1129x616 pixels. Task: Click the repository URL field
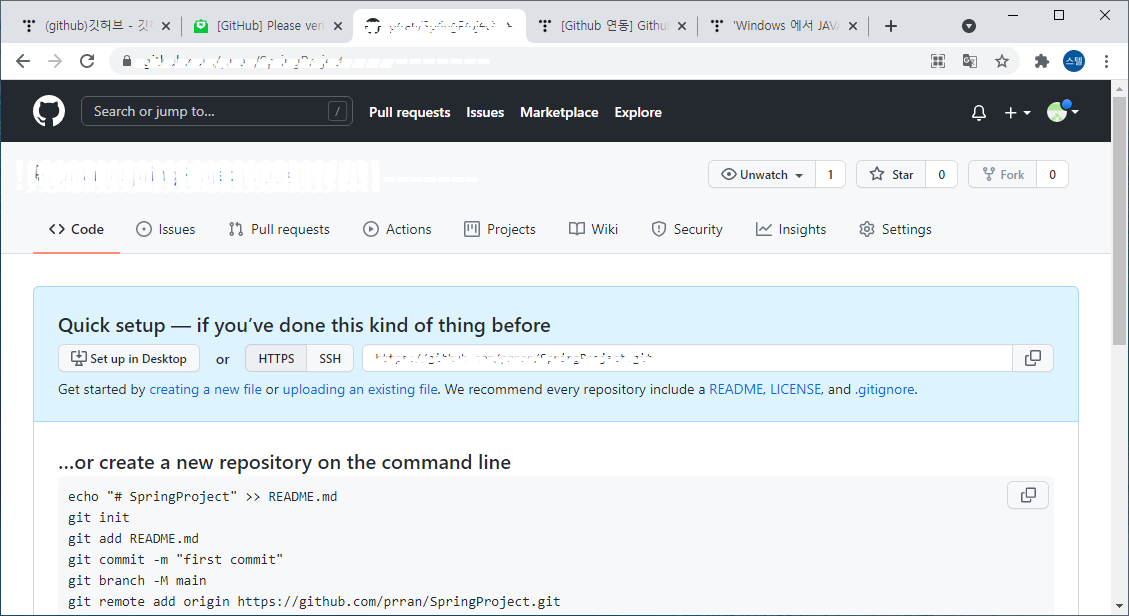[x=687, y=358]
